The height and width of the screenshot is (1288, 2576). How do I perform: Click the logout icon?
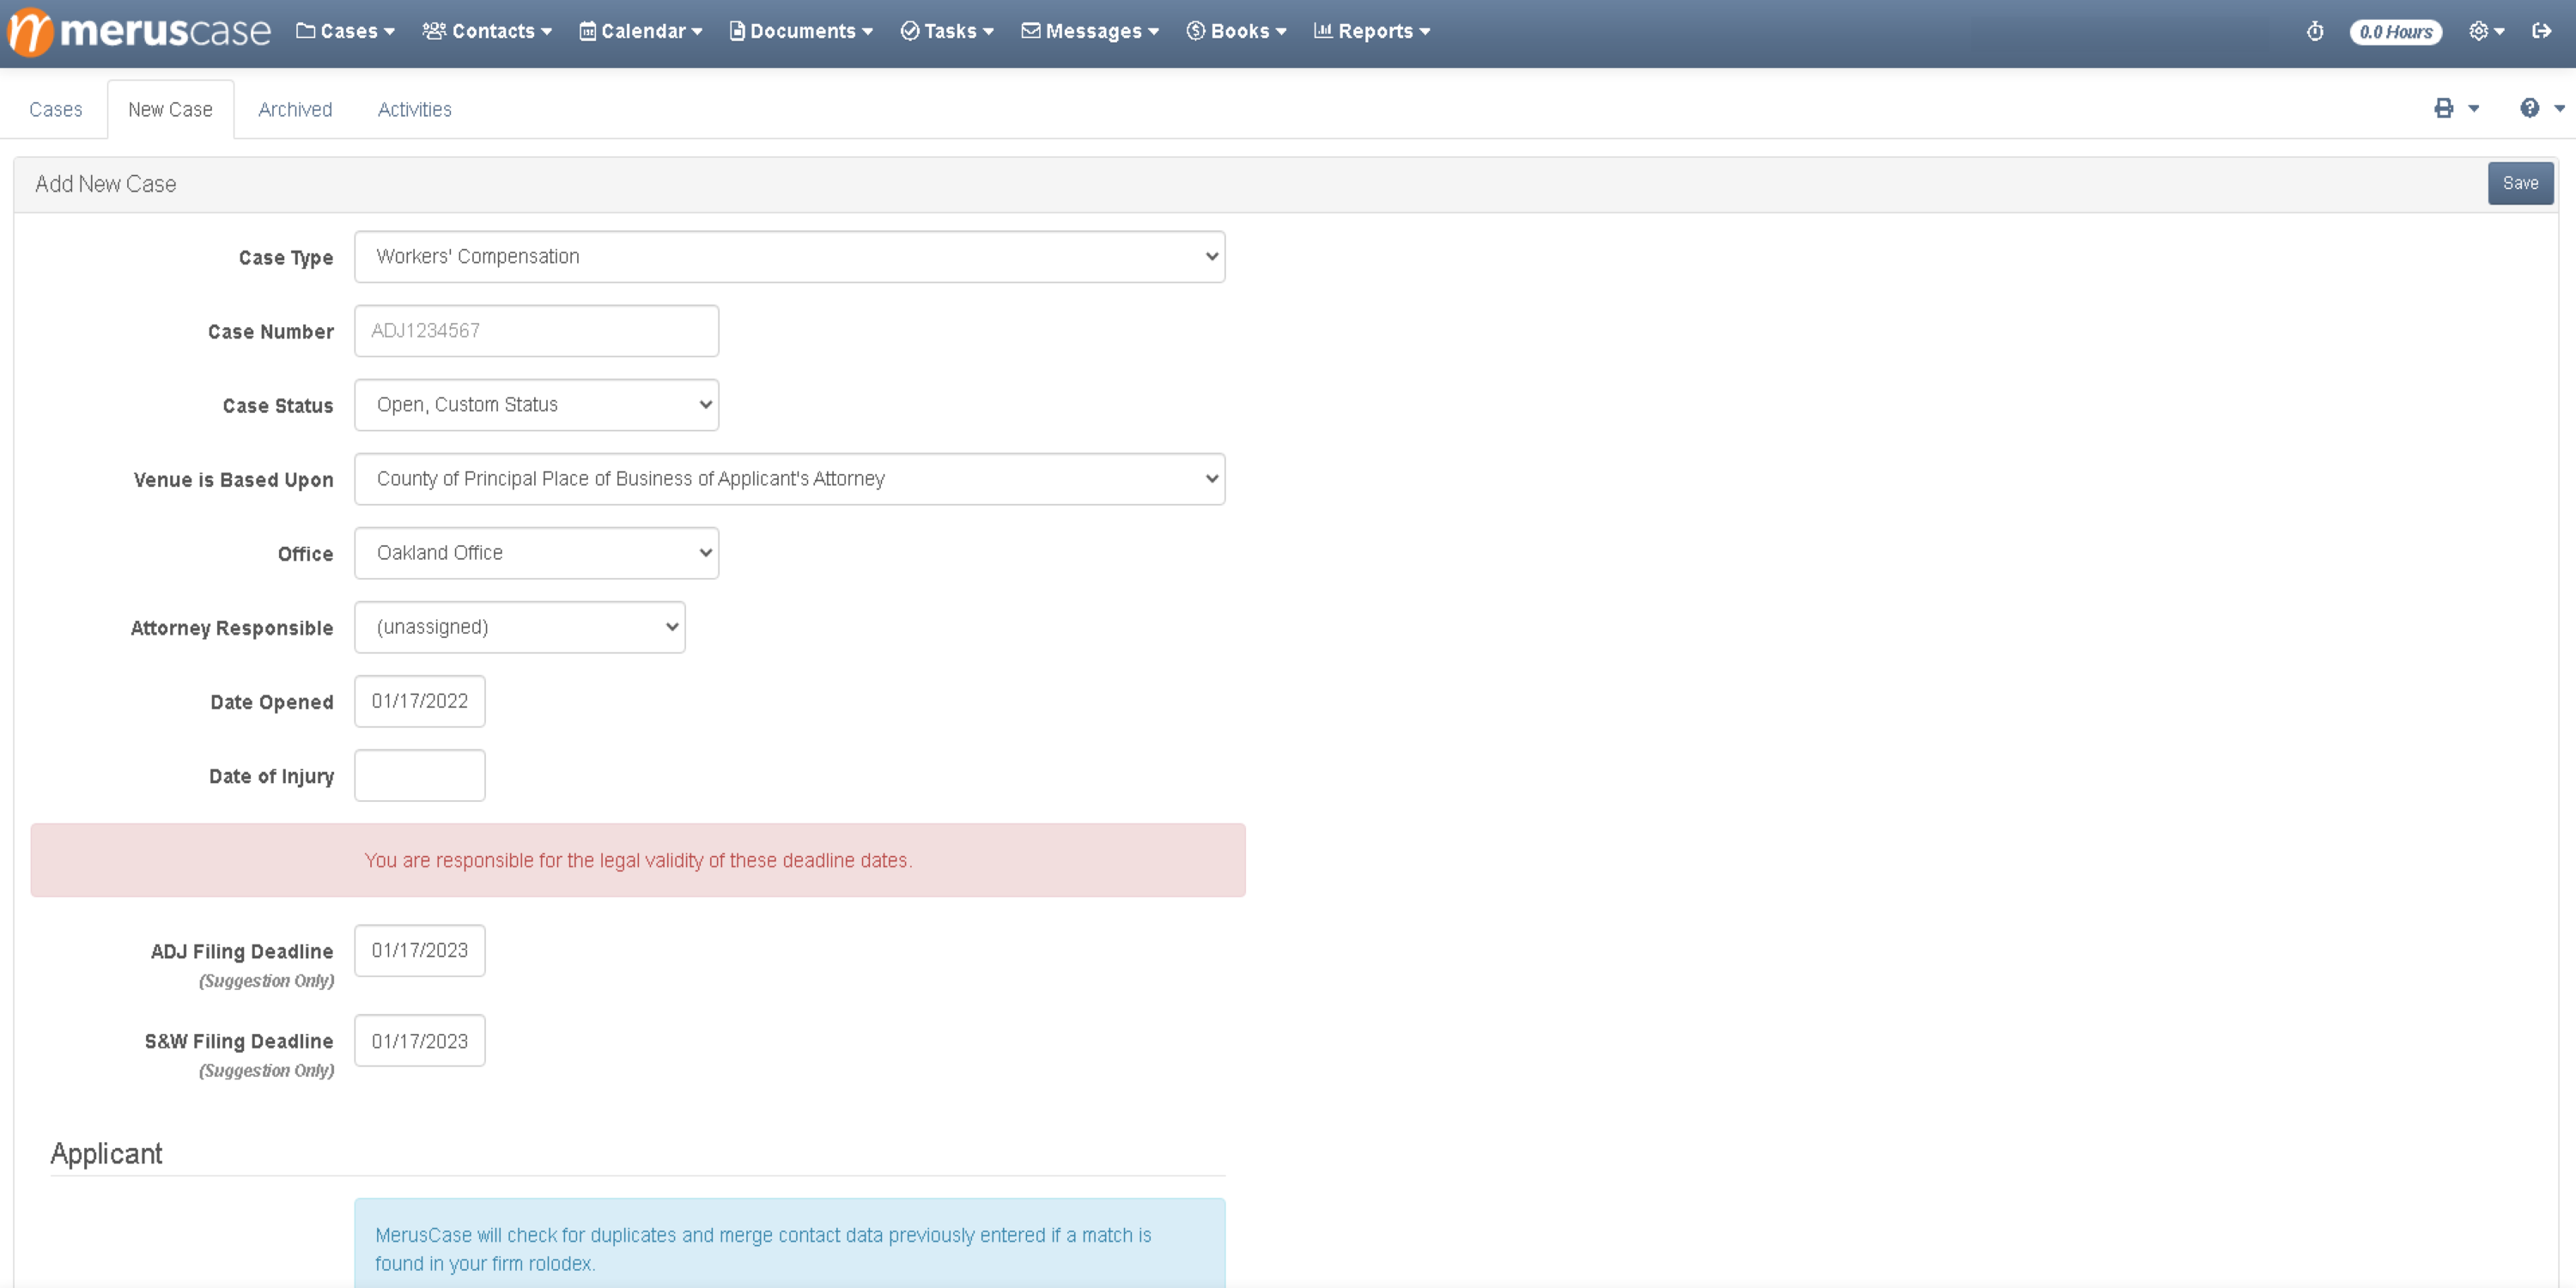2542,31
